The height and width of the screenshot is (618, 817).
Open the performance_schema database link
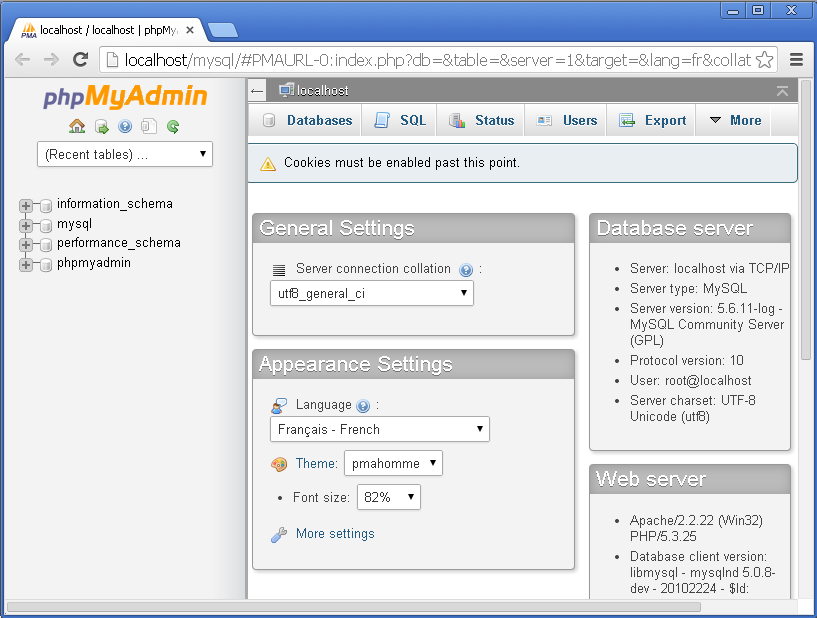point(119,243)
